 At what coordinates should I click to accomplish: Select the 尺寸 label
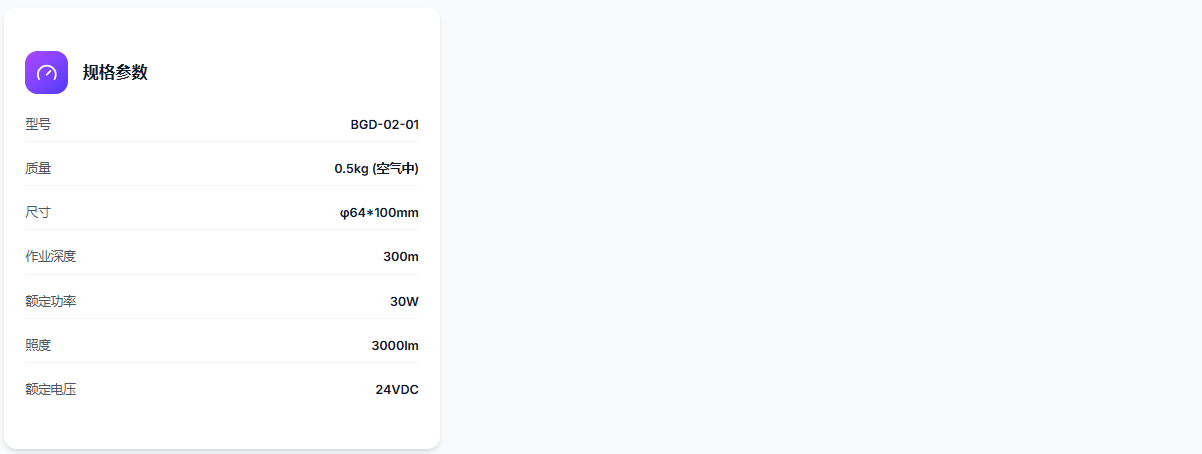(38, 212)
